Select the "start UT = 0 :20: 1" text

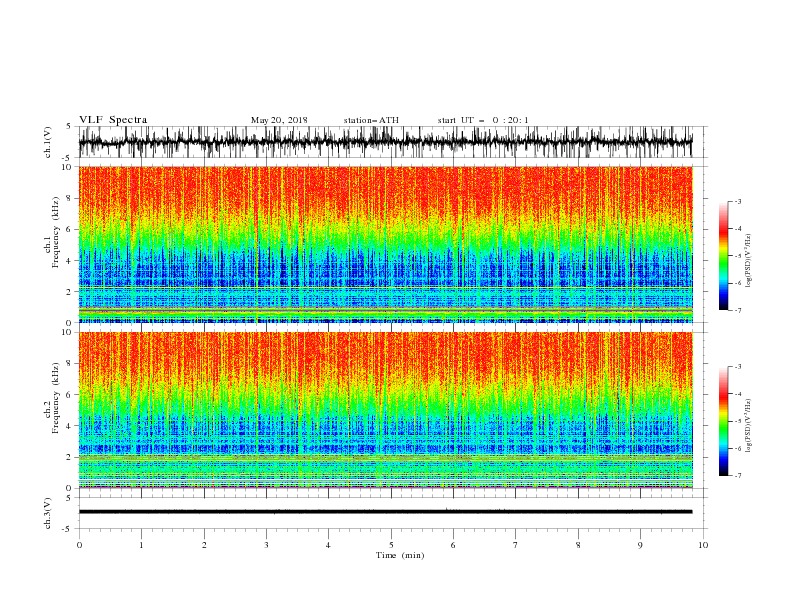[483, 120]
